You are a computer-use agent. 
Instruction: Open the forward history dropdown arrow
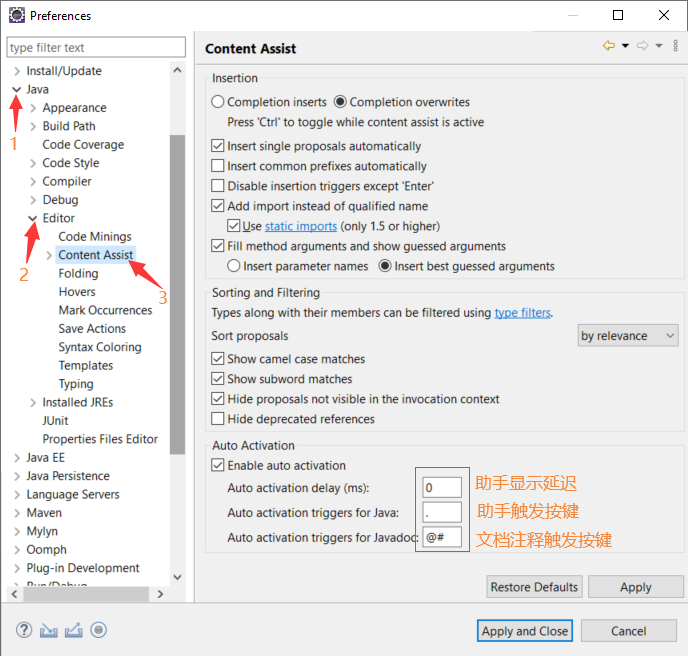point(659,46)
